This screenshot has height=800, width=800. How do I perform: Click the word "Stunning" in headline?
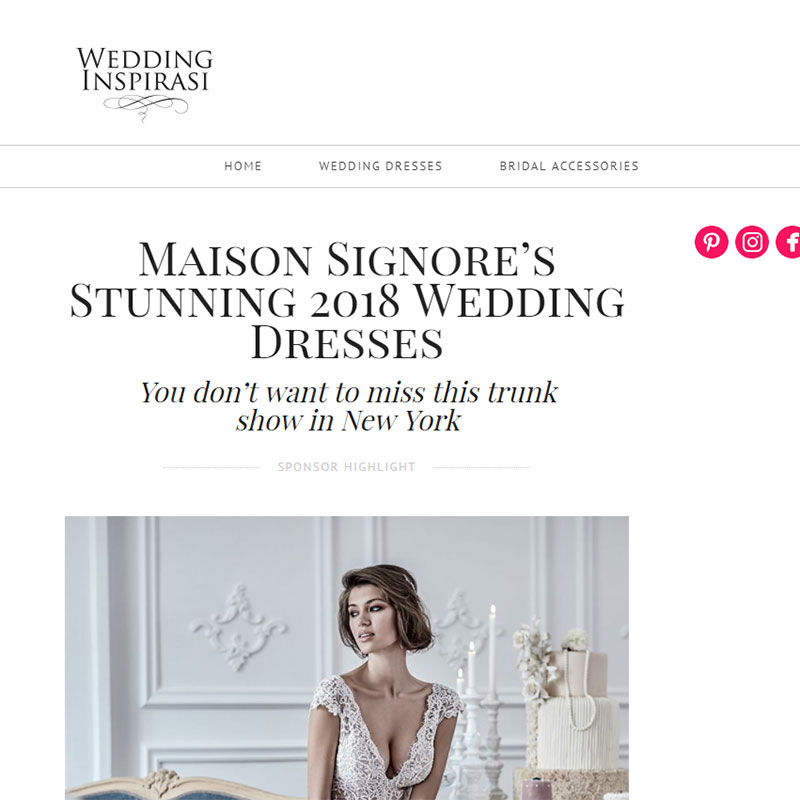(183, 302)
